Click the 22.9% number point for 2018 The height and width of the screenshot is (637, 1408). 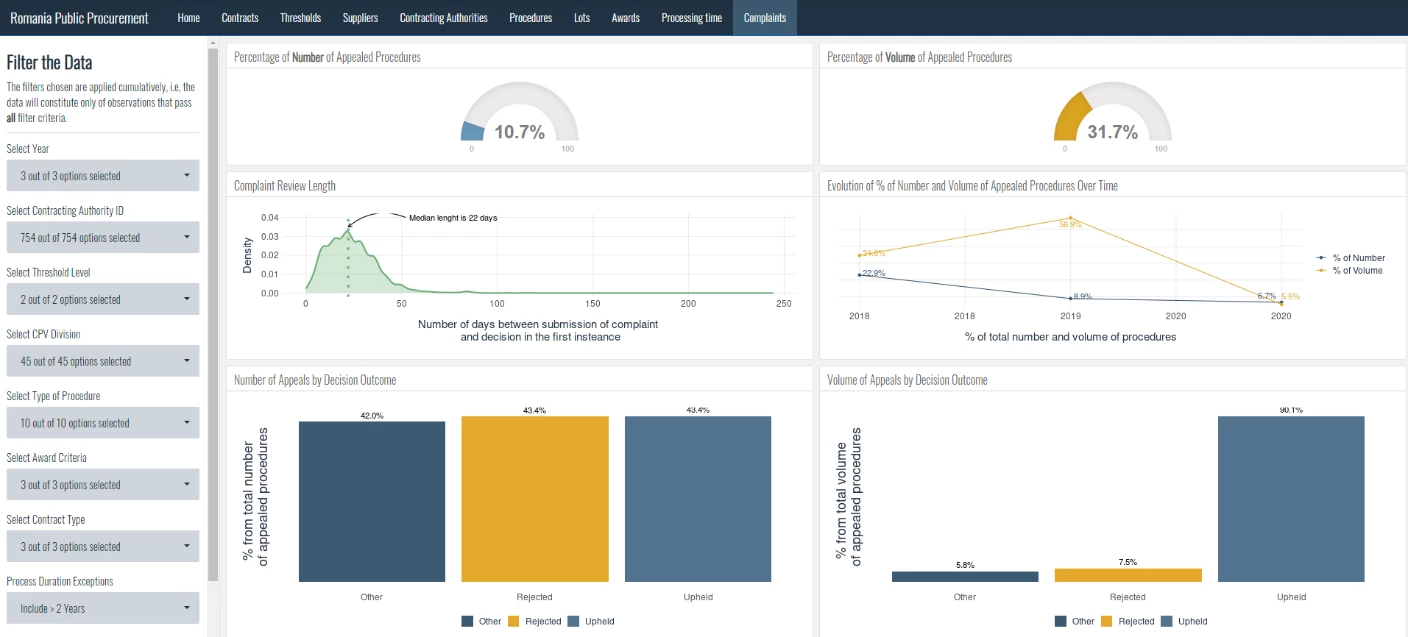(859, 274)
